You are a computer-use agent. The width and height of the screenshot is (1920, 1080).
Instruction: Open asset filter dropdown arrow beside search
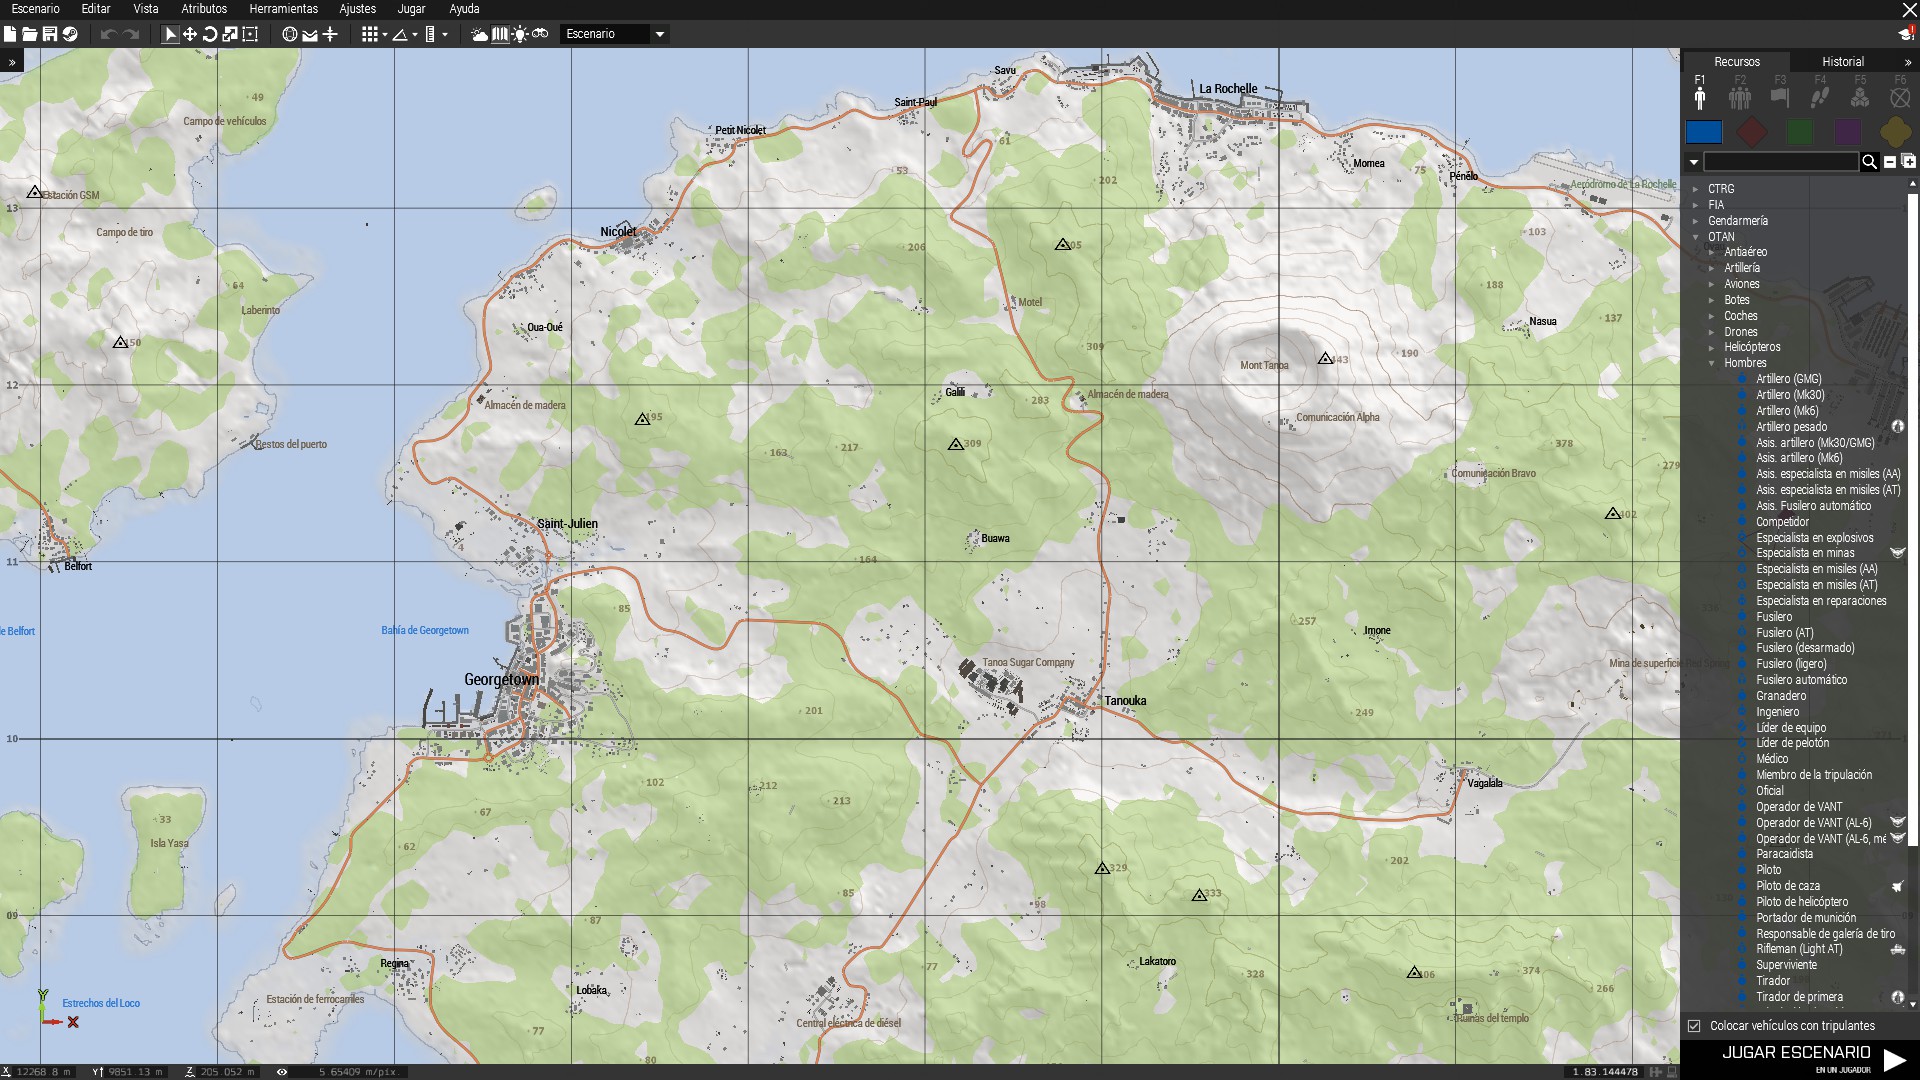(1693, 162)
